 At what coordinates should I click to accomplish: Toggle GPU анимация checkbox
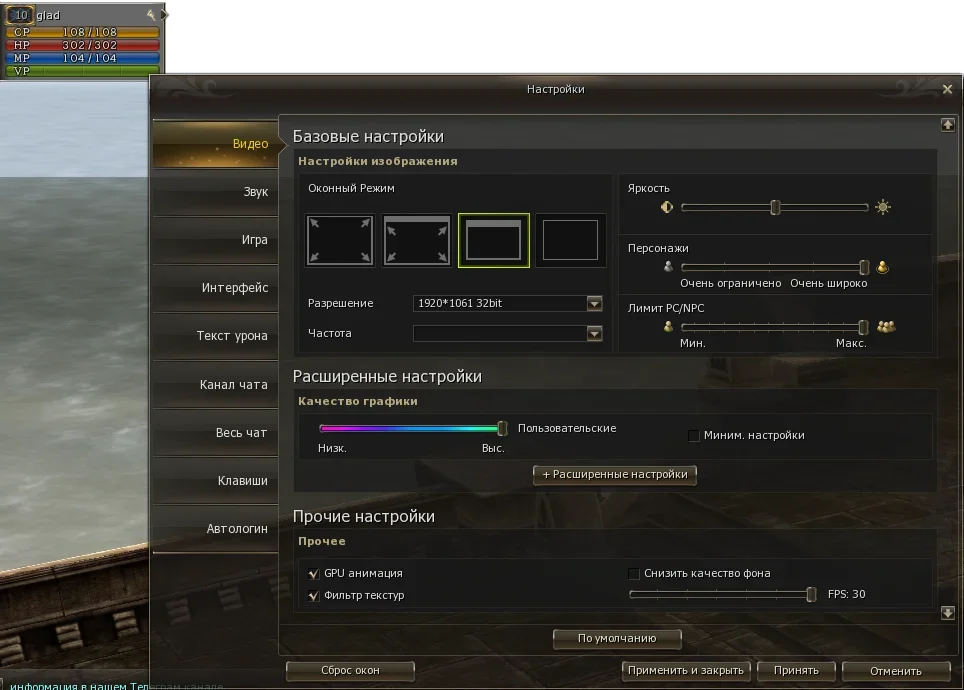[x=314, y=573]
